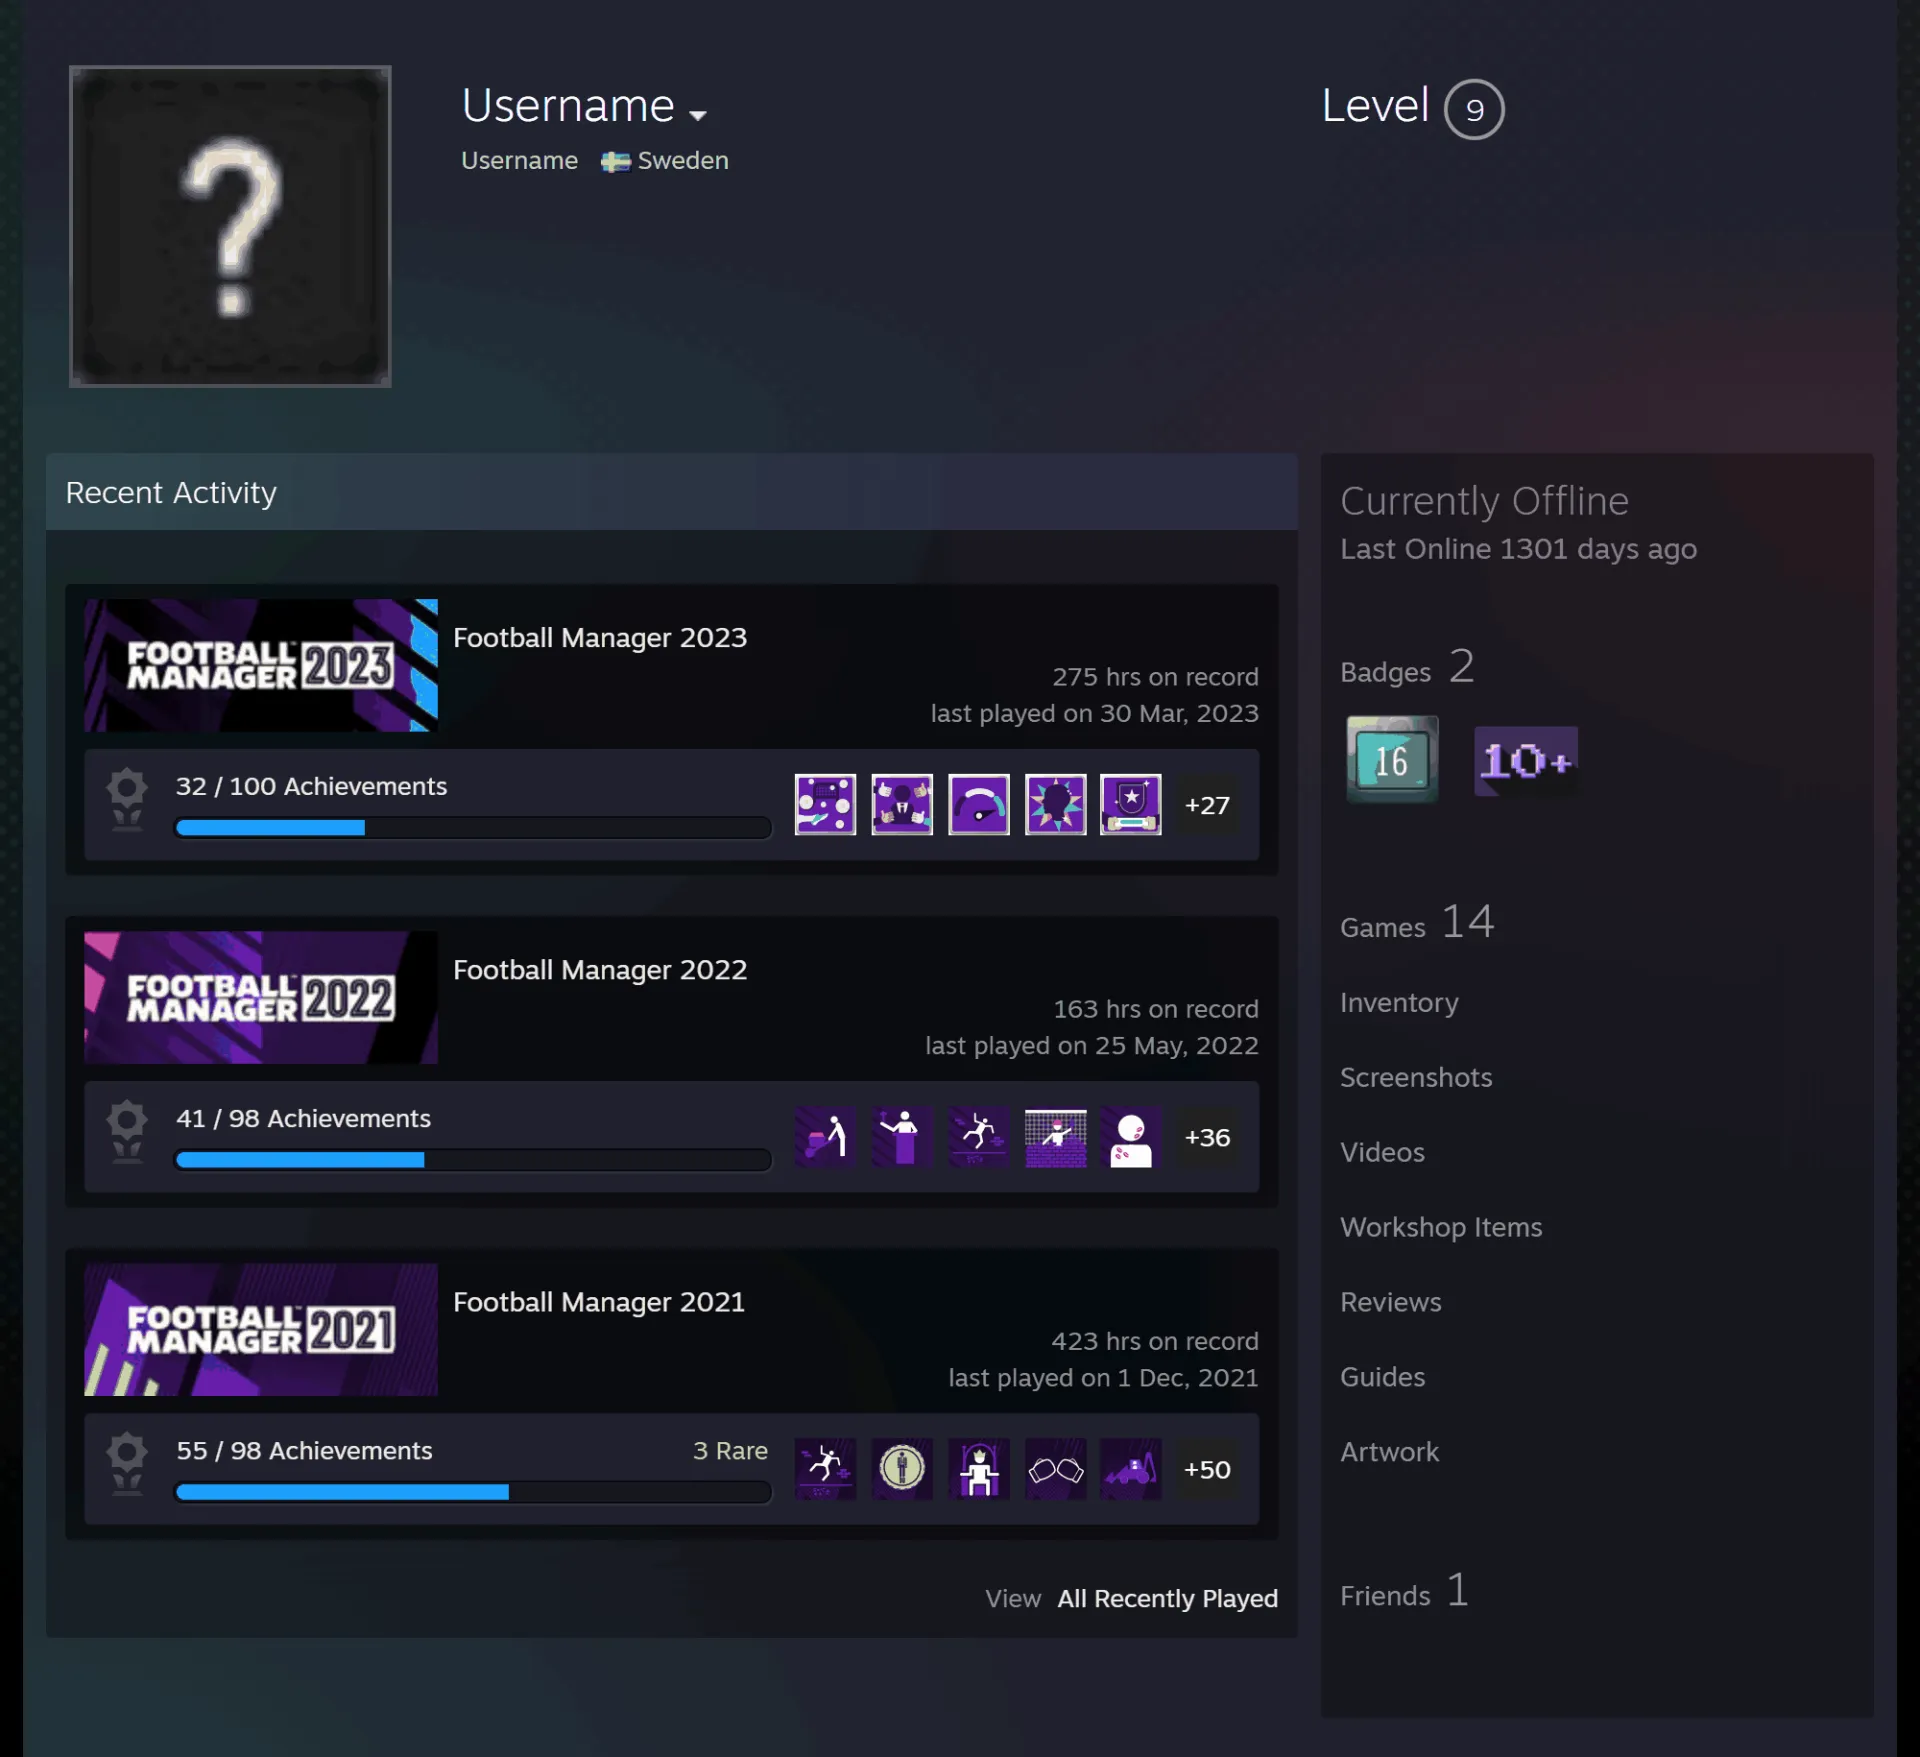Go to Screenshots

click(1416, 1077)
